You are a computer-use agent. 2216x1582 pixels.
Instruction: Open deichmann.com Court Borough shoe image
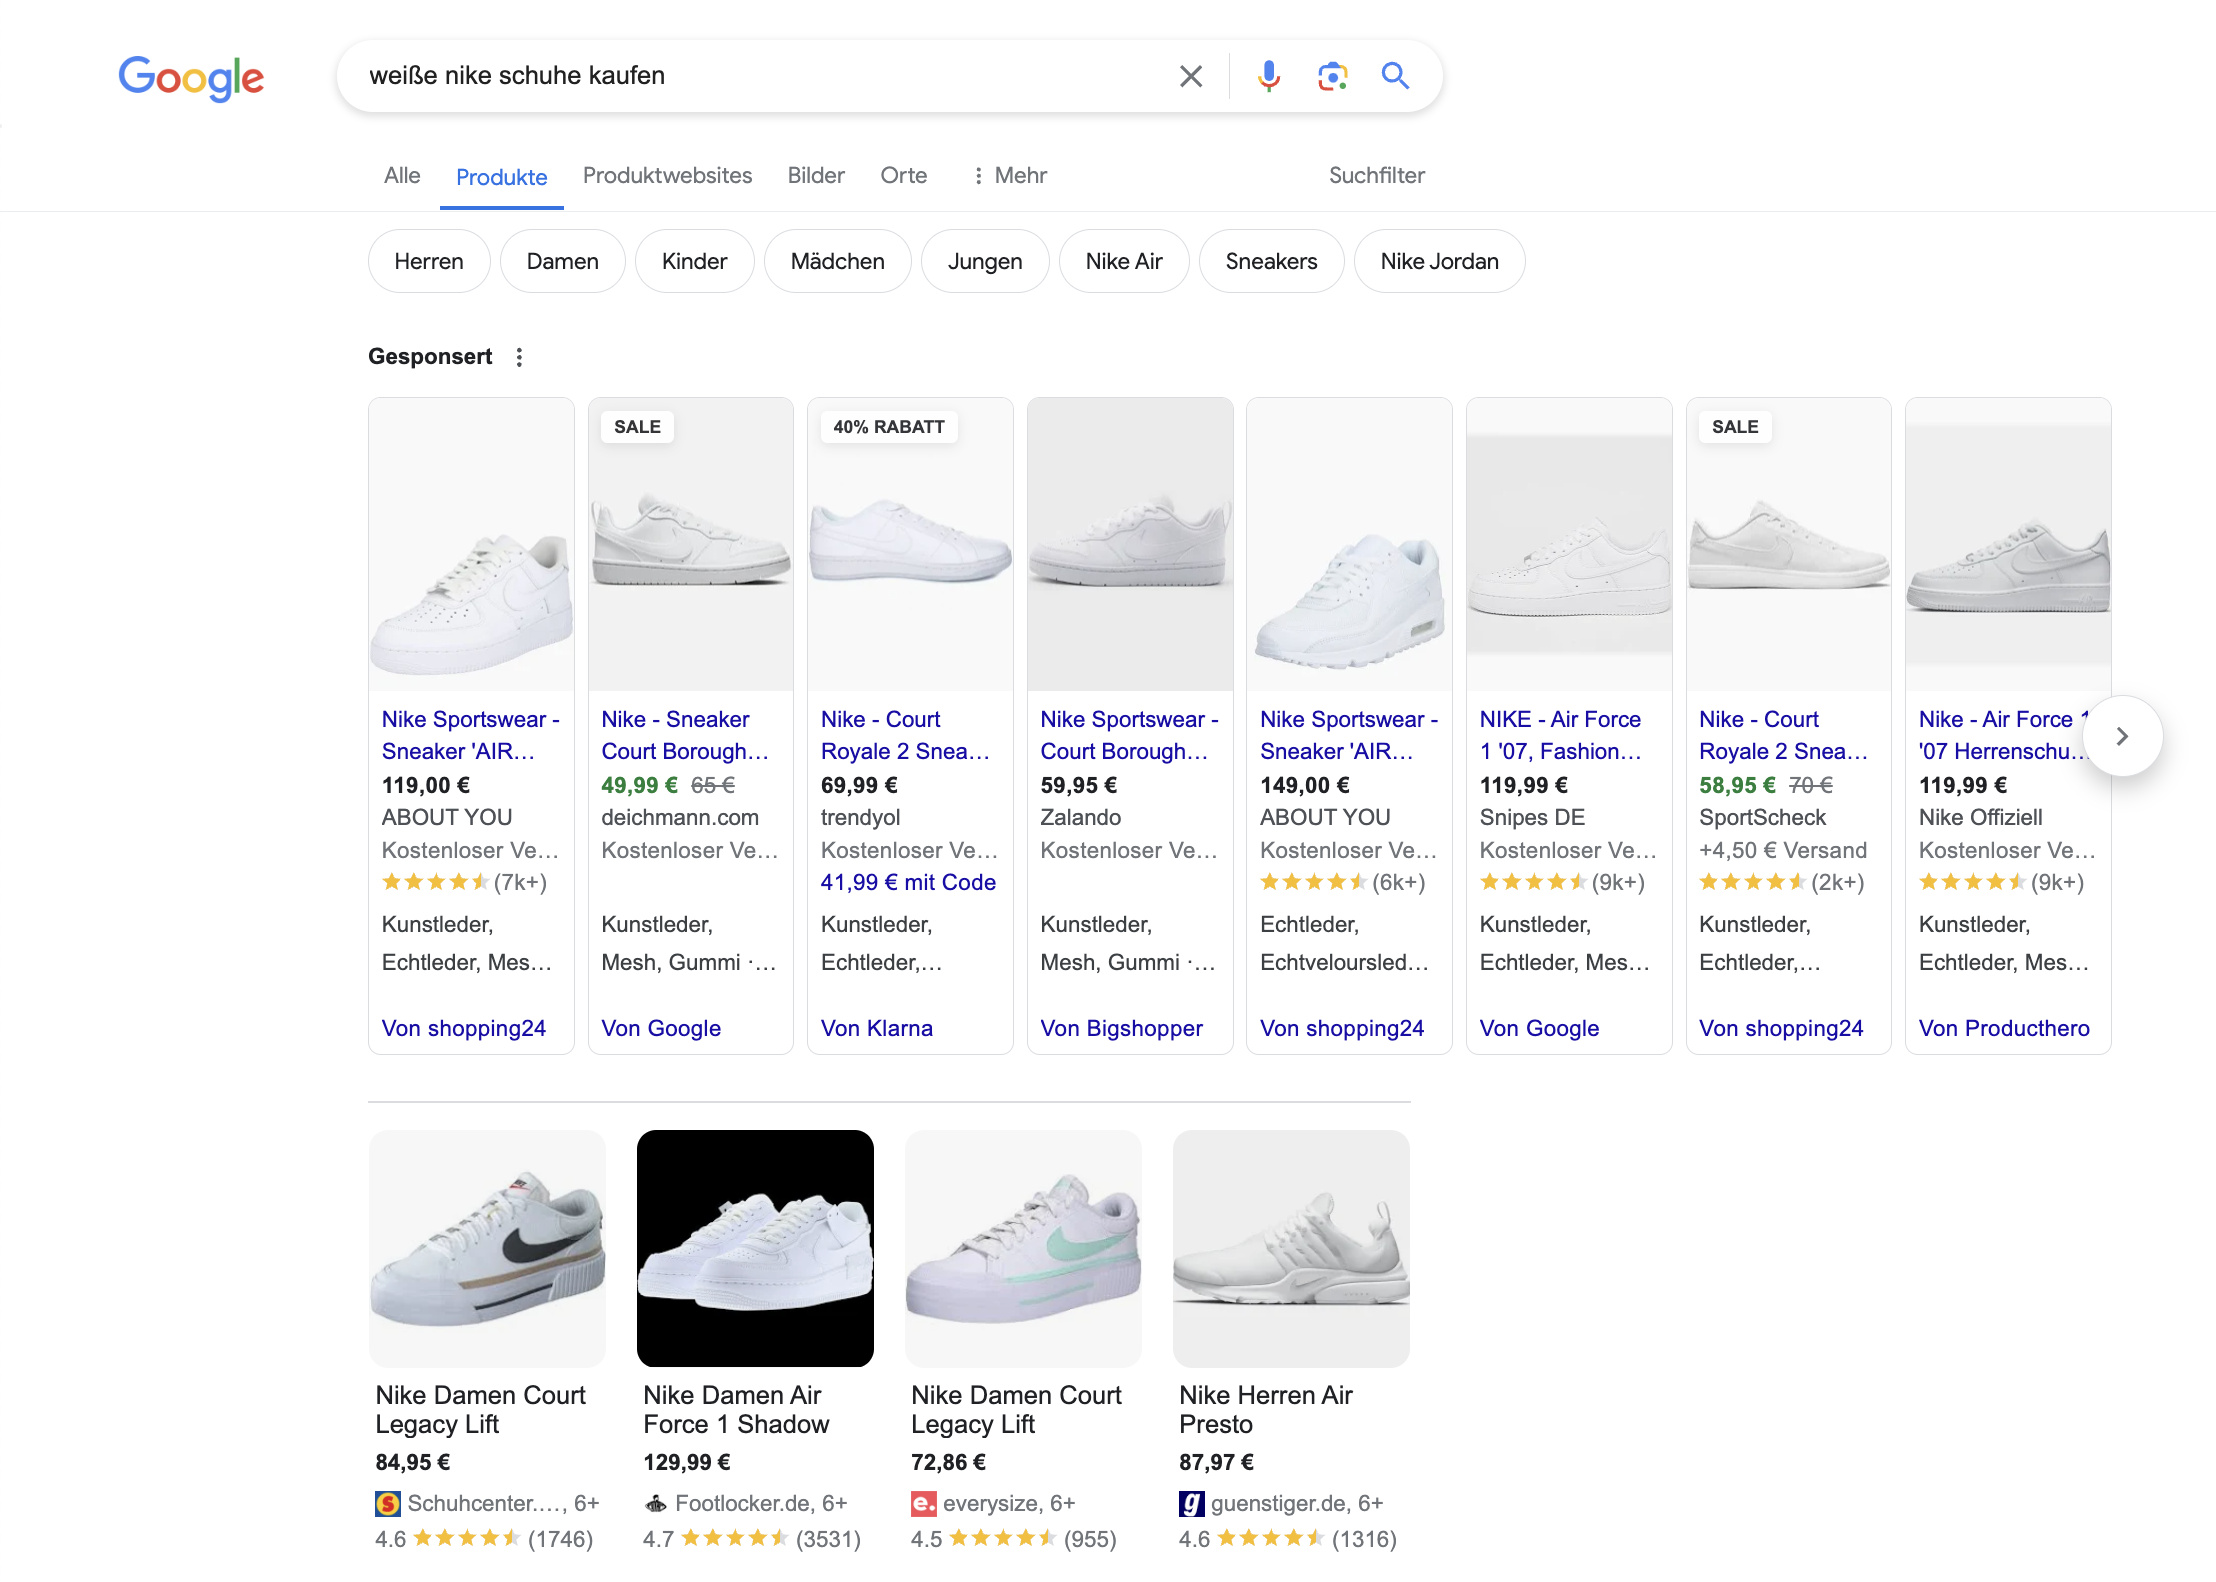(x=691, y=544)
